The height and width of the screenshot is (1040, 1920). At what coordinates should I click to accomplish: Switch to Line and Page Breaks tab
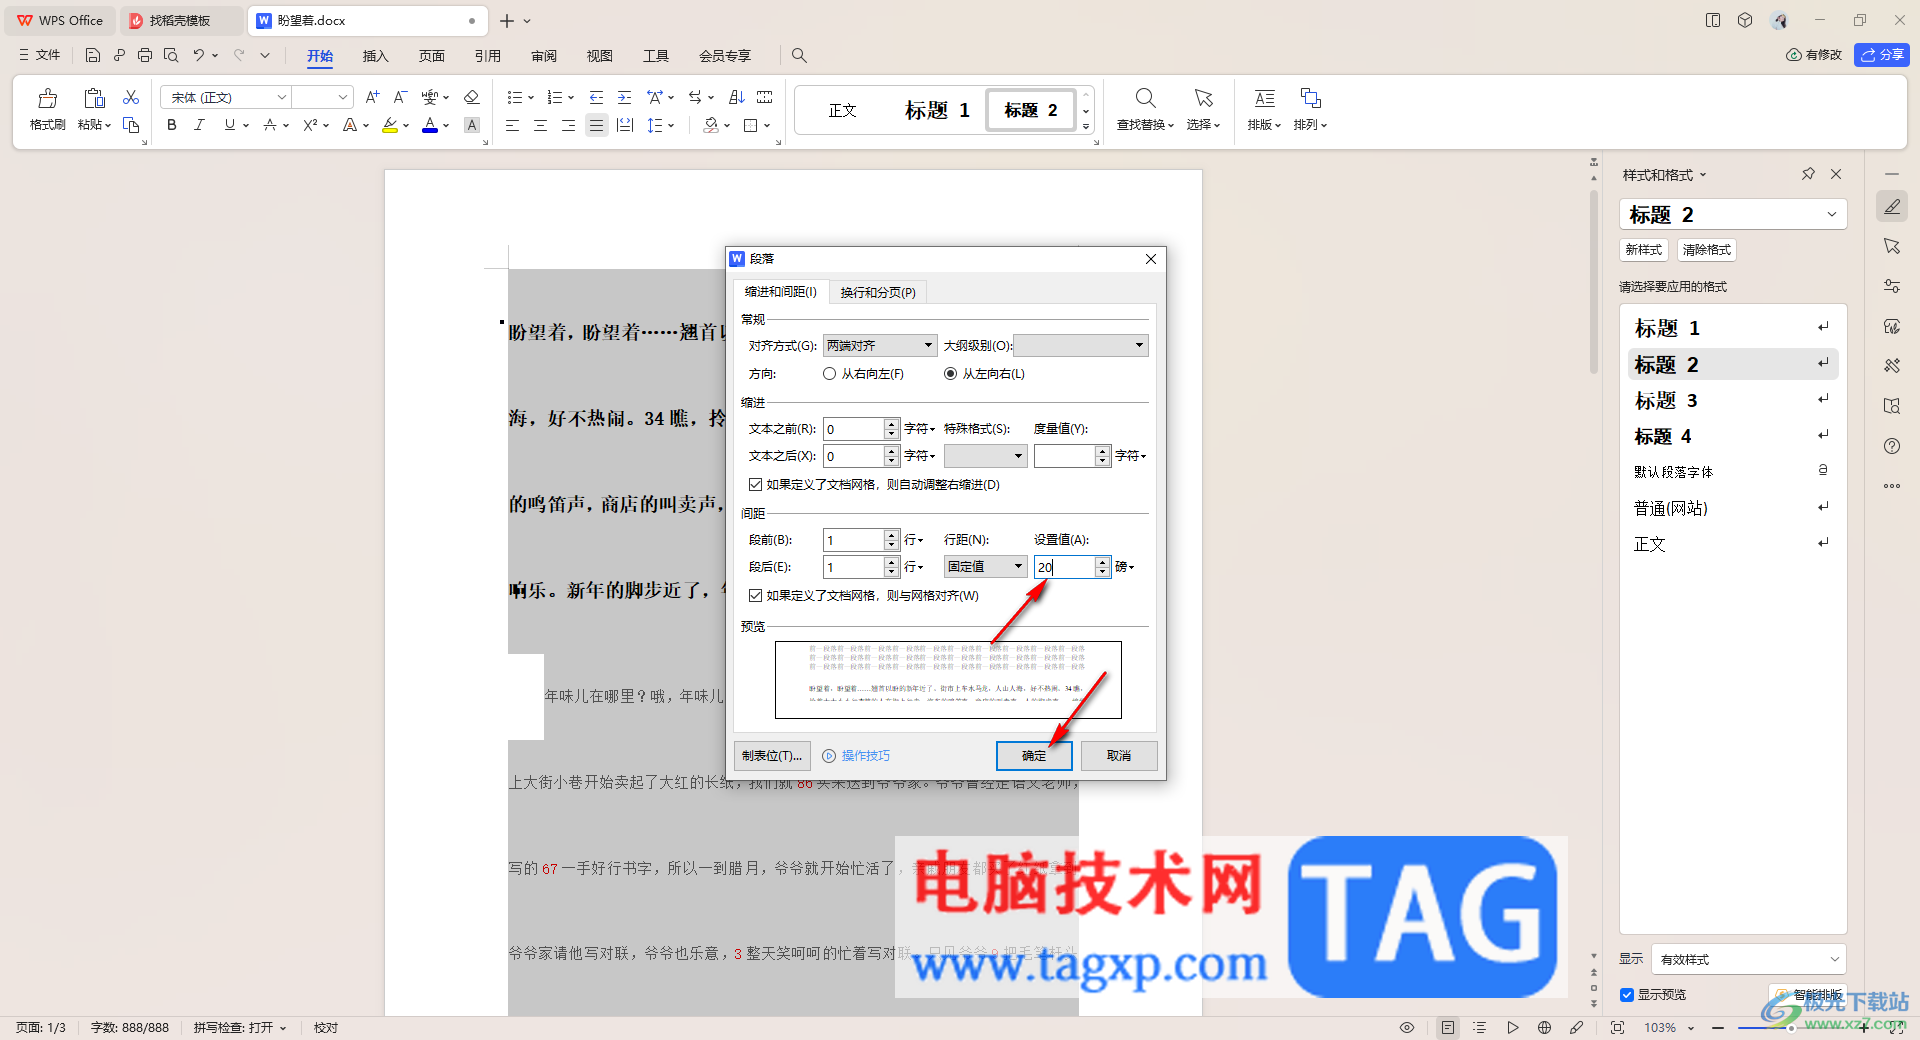[x=878, y=292]
